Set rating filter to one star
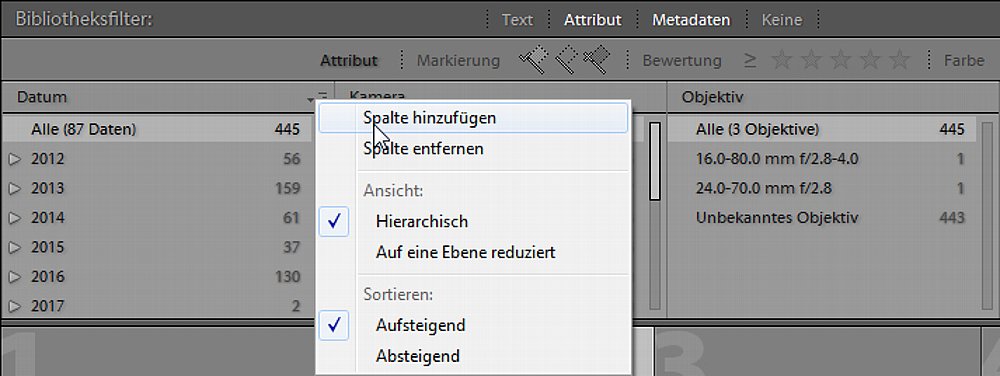The height and width of the screenshot is (376, 1000). tap(782, 61)
